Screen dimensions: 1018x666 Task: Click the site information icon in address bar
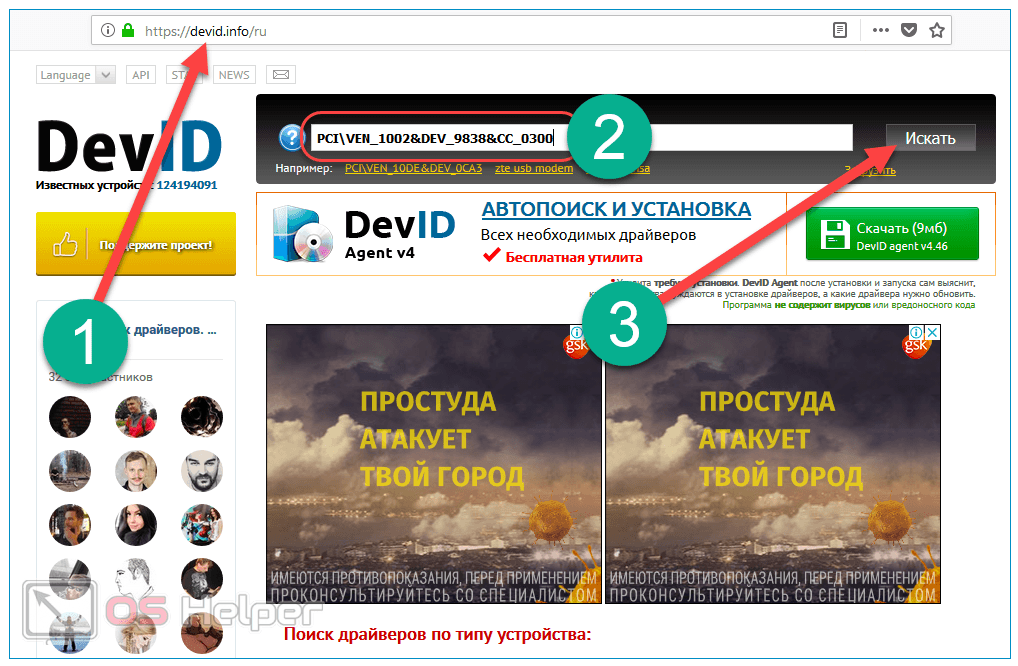coord(108,30)
